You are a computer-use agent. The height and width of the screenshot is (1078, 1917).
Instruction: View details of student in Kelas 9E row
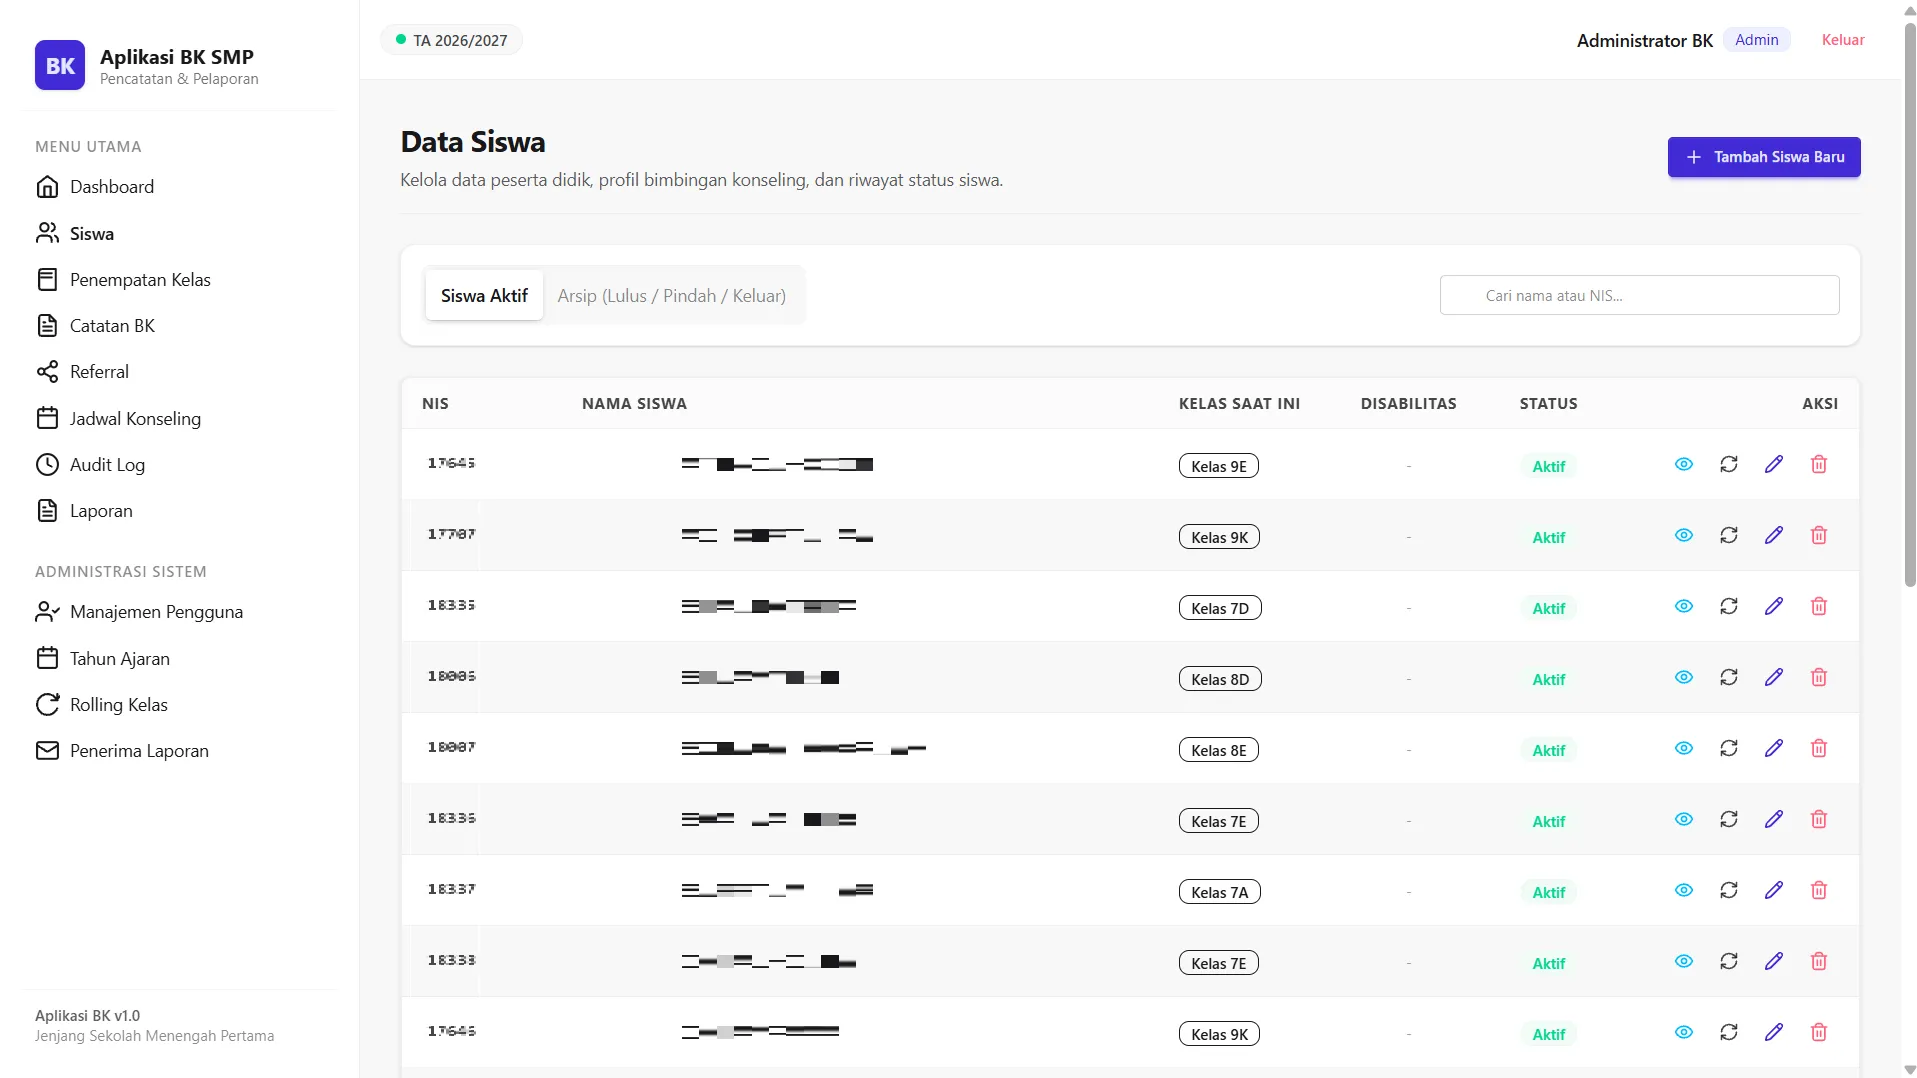[1684, 464]
